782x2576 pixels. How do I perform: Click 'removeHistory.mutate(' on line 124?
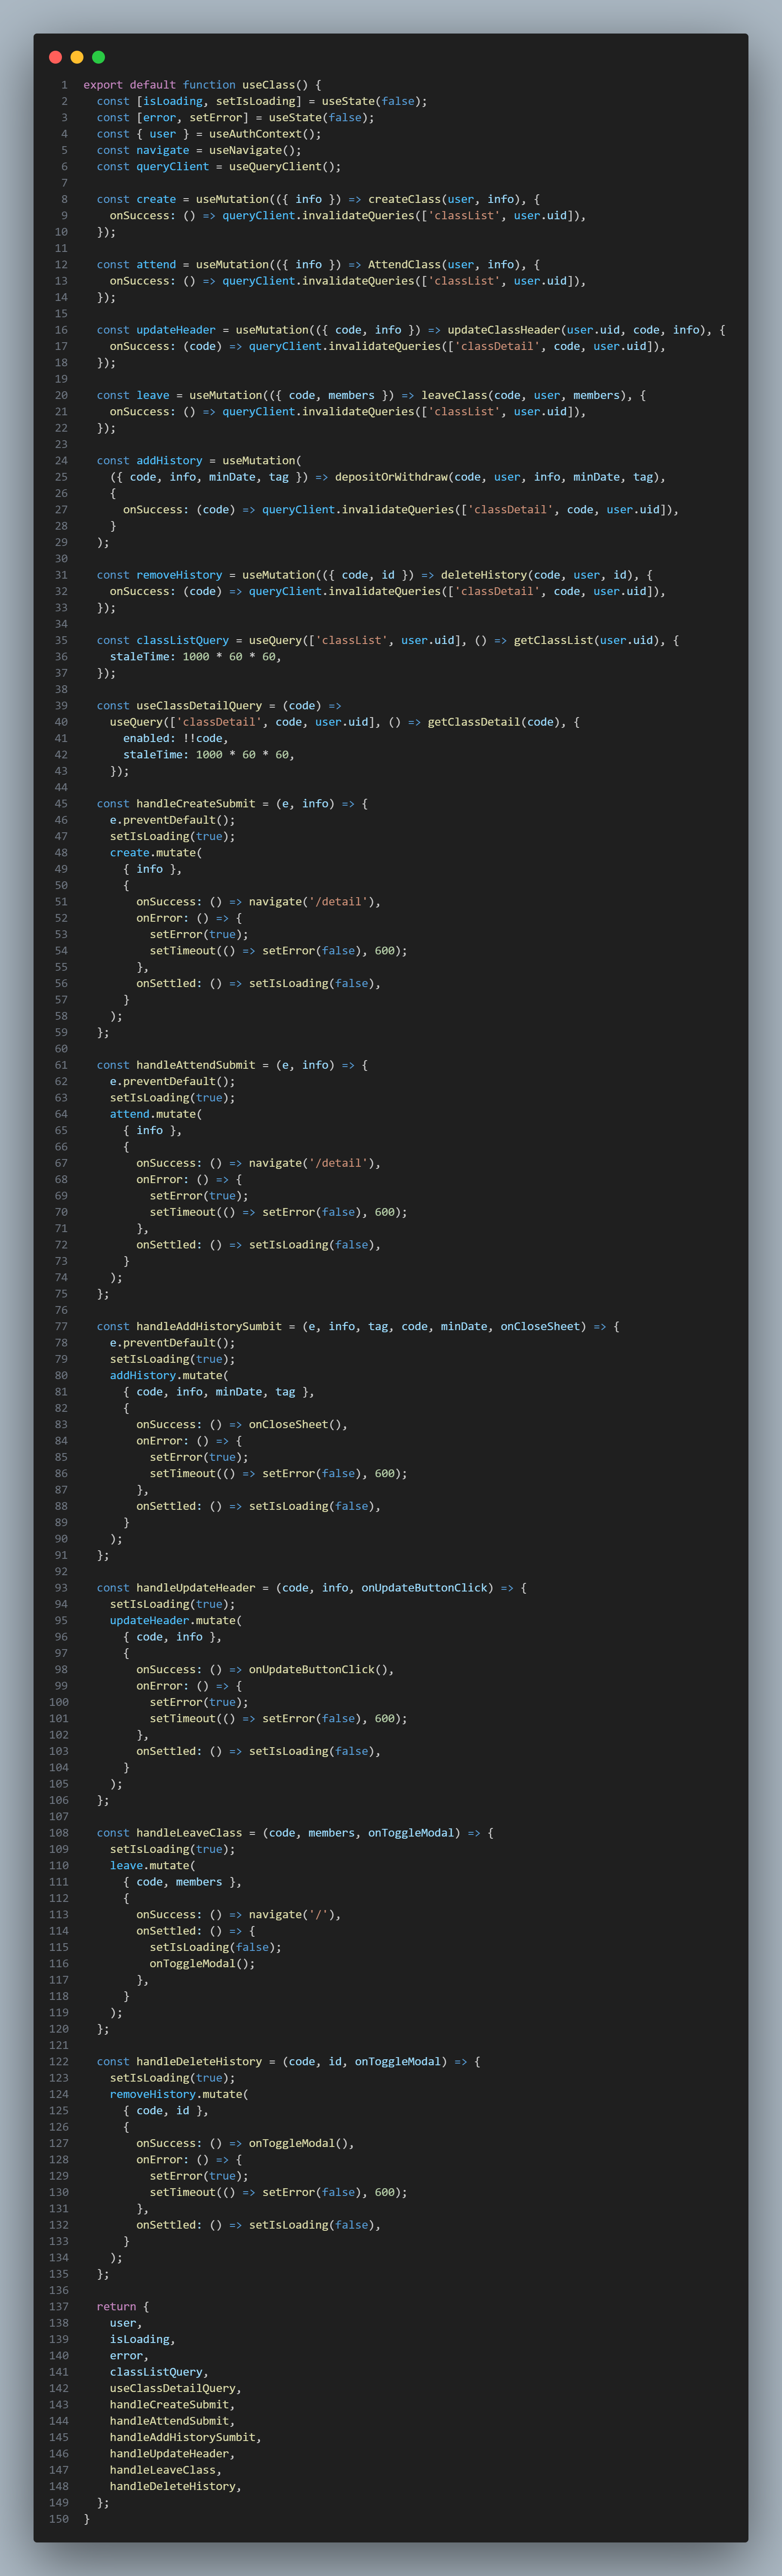click(x=179, y=2094)
